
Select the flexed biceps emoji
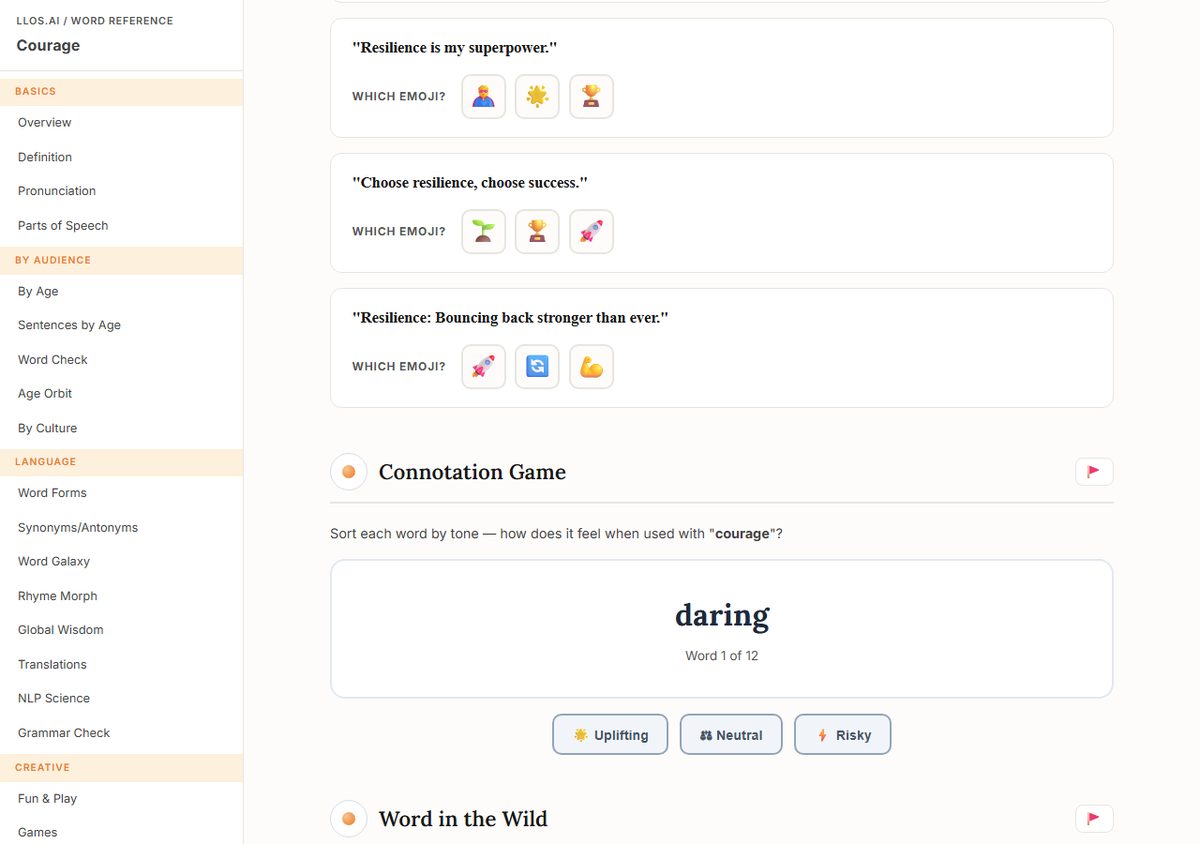(x=591, y=367)
